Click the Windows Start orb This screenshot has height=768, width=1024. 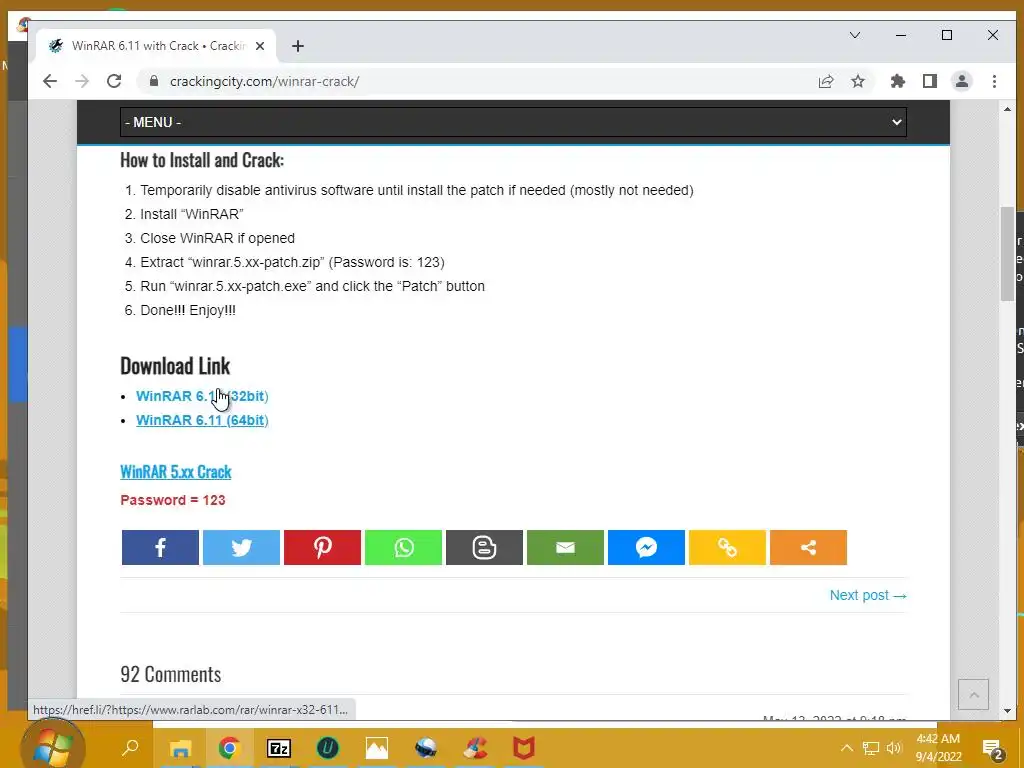click(x=53, y=746)
